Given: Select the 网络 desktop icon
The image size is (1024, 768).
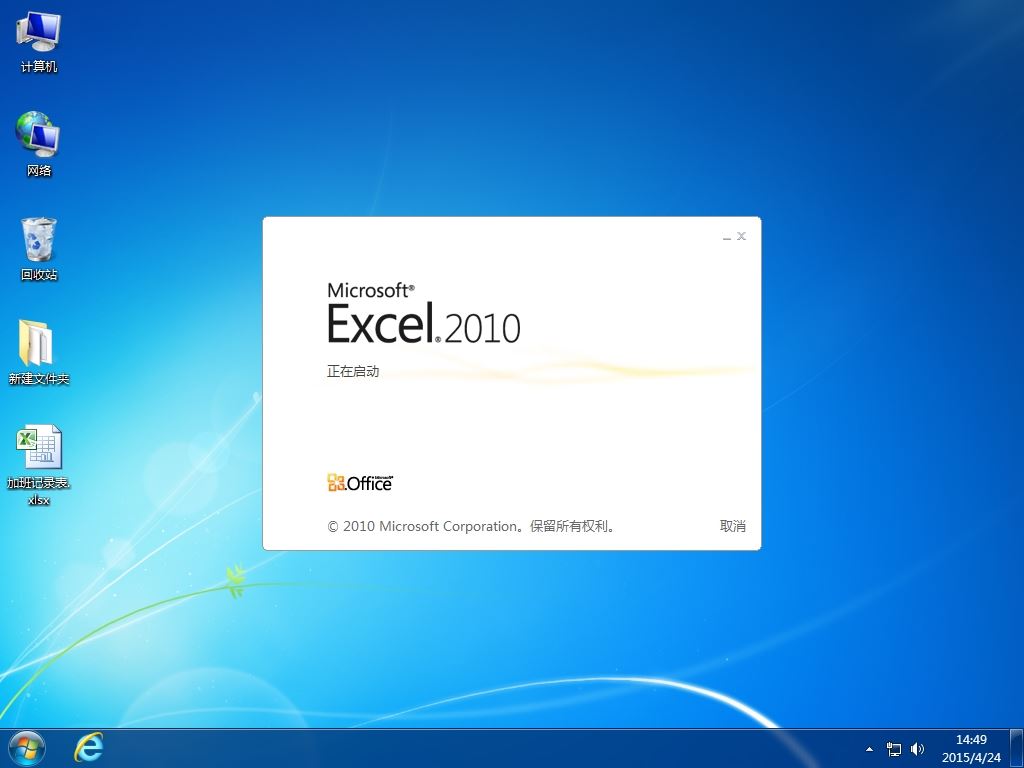Looking at the screenshot, I should pos(38,144).
